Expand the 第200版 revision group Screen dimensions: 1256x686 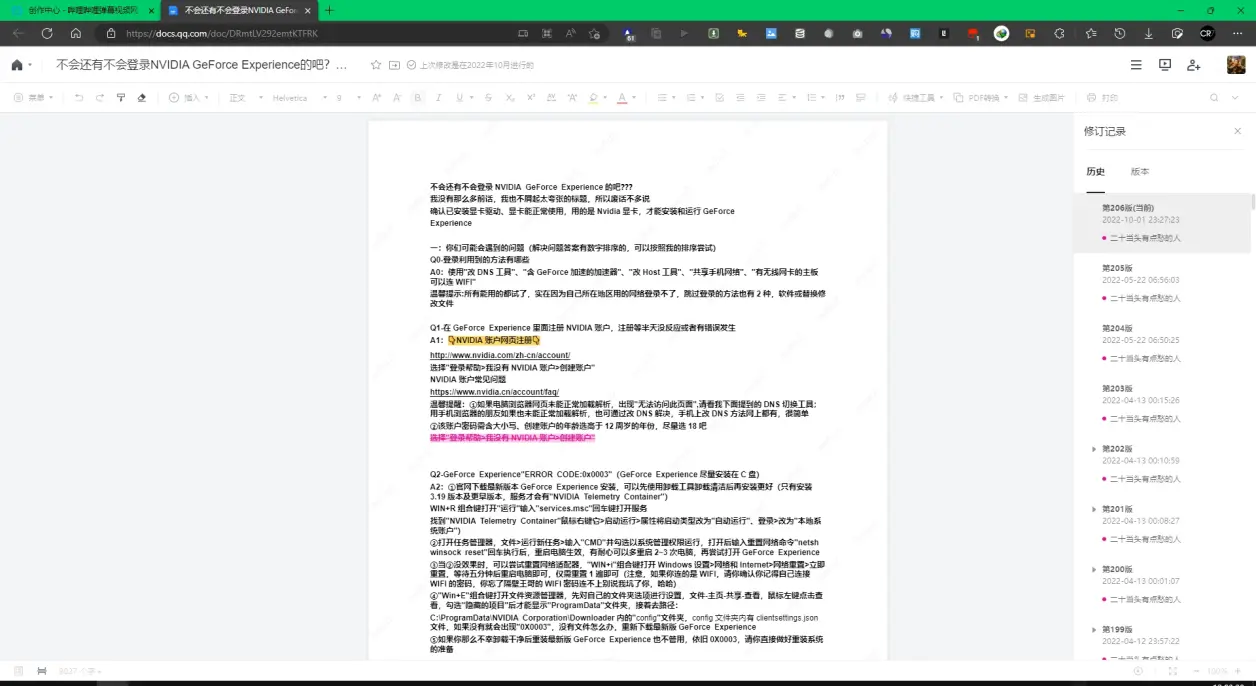tap(1093, 569)
